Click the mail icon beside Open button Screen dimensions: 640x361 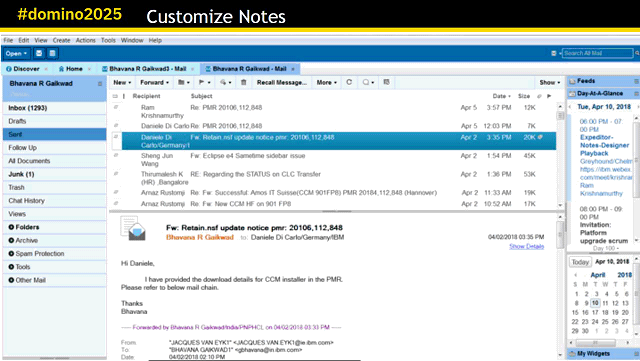pos(39,53)
